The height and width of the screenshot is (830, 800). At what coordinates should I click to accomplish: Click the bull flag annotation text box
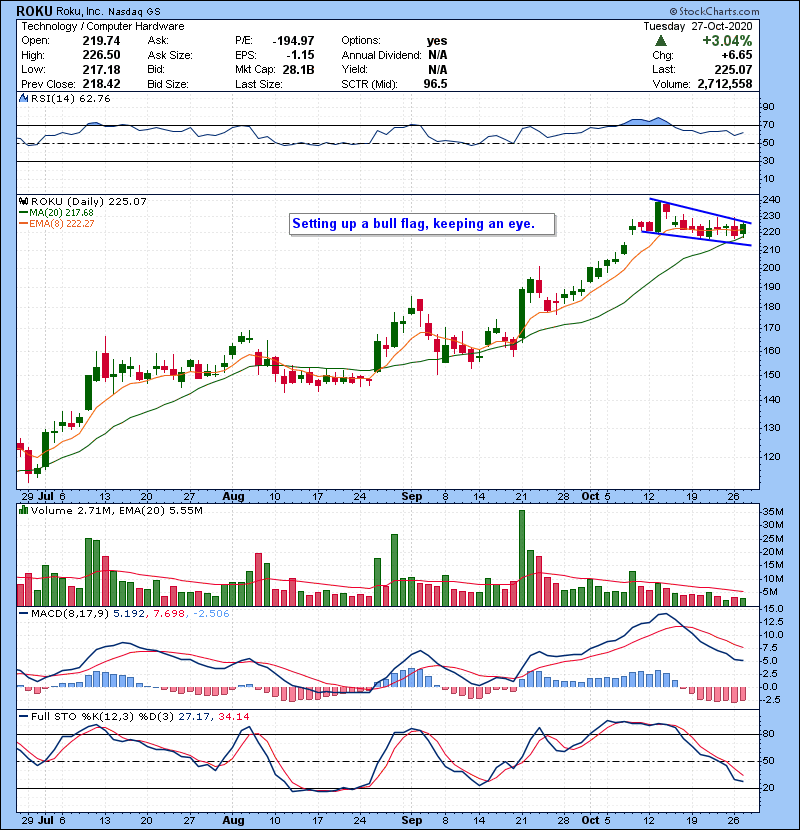422,224
